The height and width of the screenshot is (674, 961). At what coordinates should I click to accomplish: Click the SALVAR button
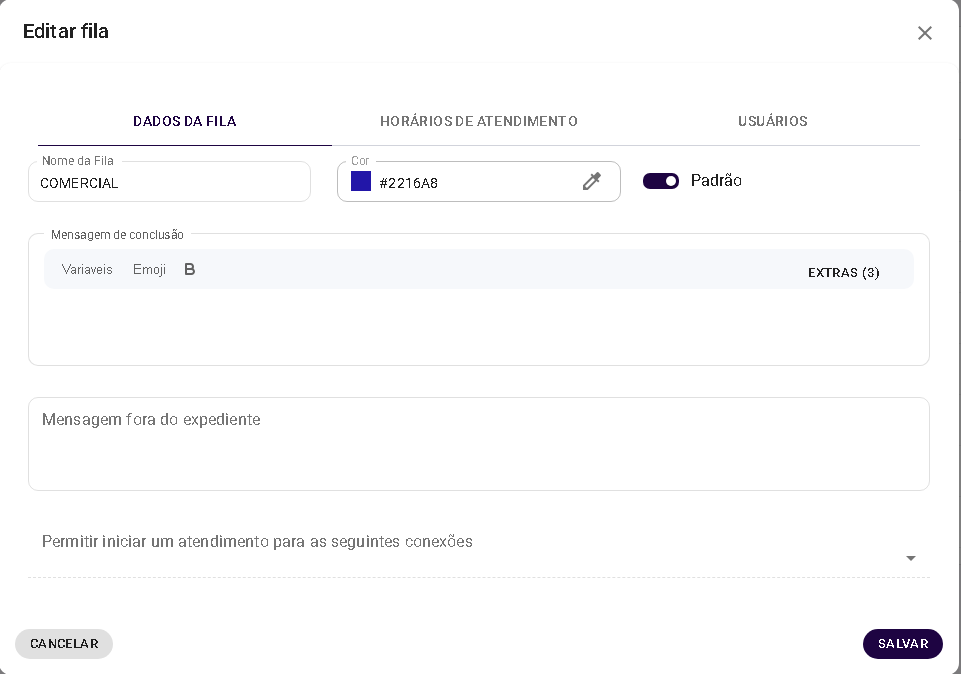[x=901, y=643]
